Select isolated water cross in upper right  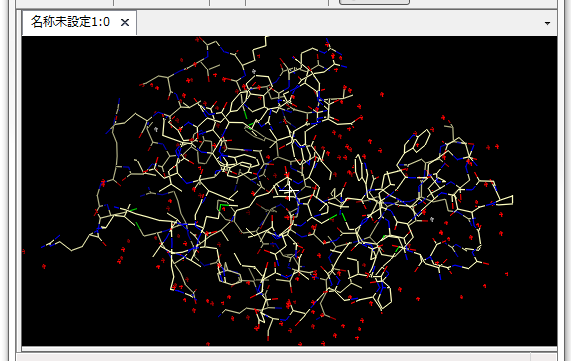(x=382, y=94)
